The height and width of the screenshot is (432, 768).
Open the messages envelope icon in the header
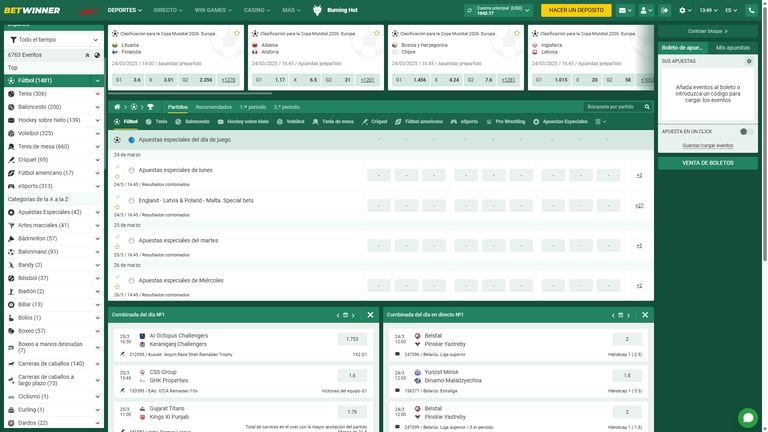(622, 10)
